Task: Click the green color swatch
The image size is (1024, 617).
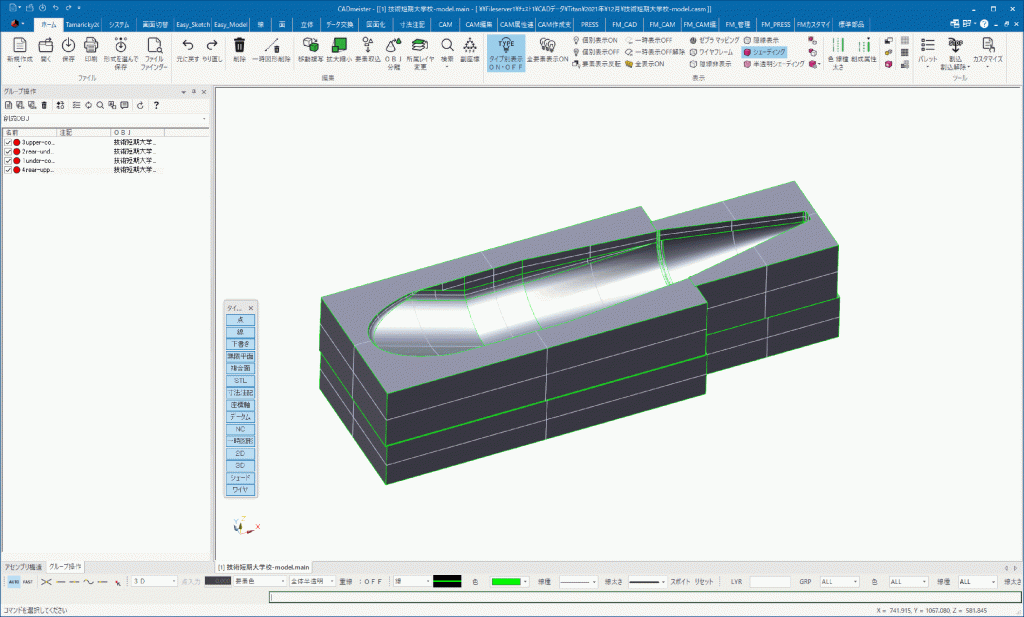Action: (x=510, y=581)
